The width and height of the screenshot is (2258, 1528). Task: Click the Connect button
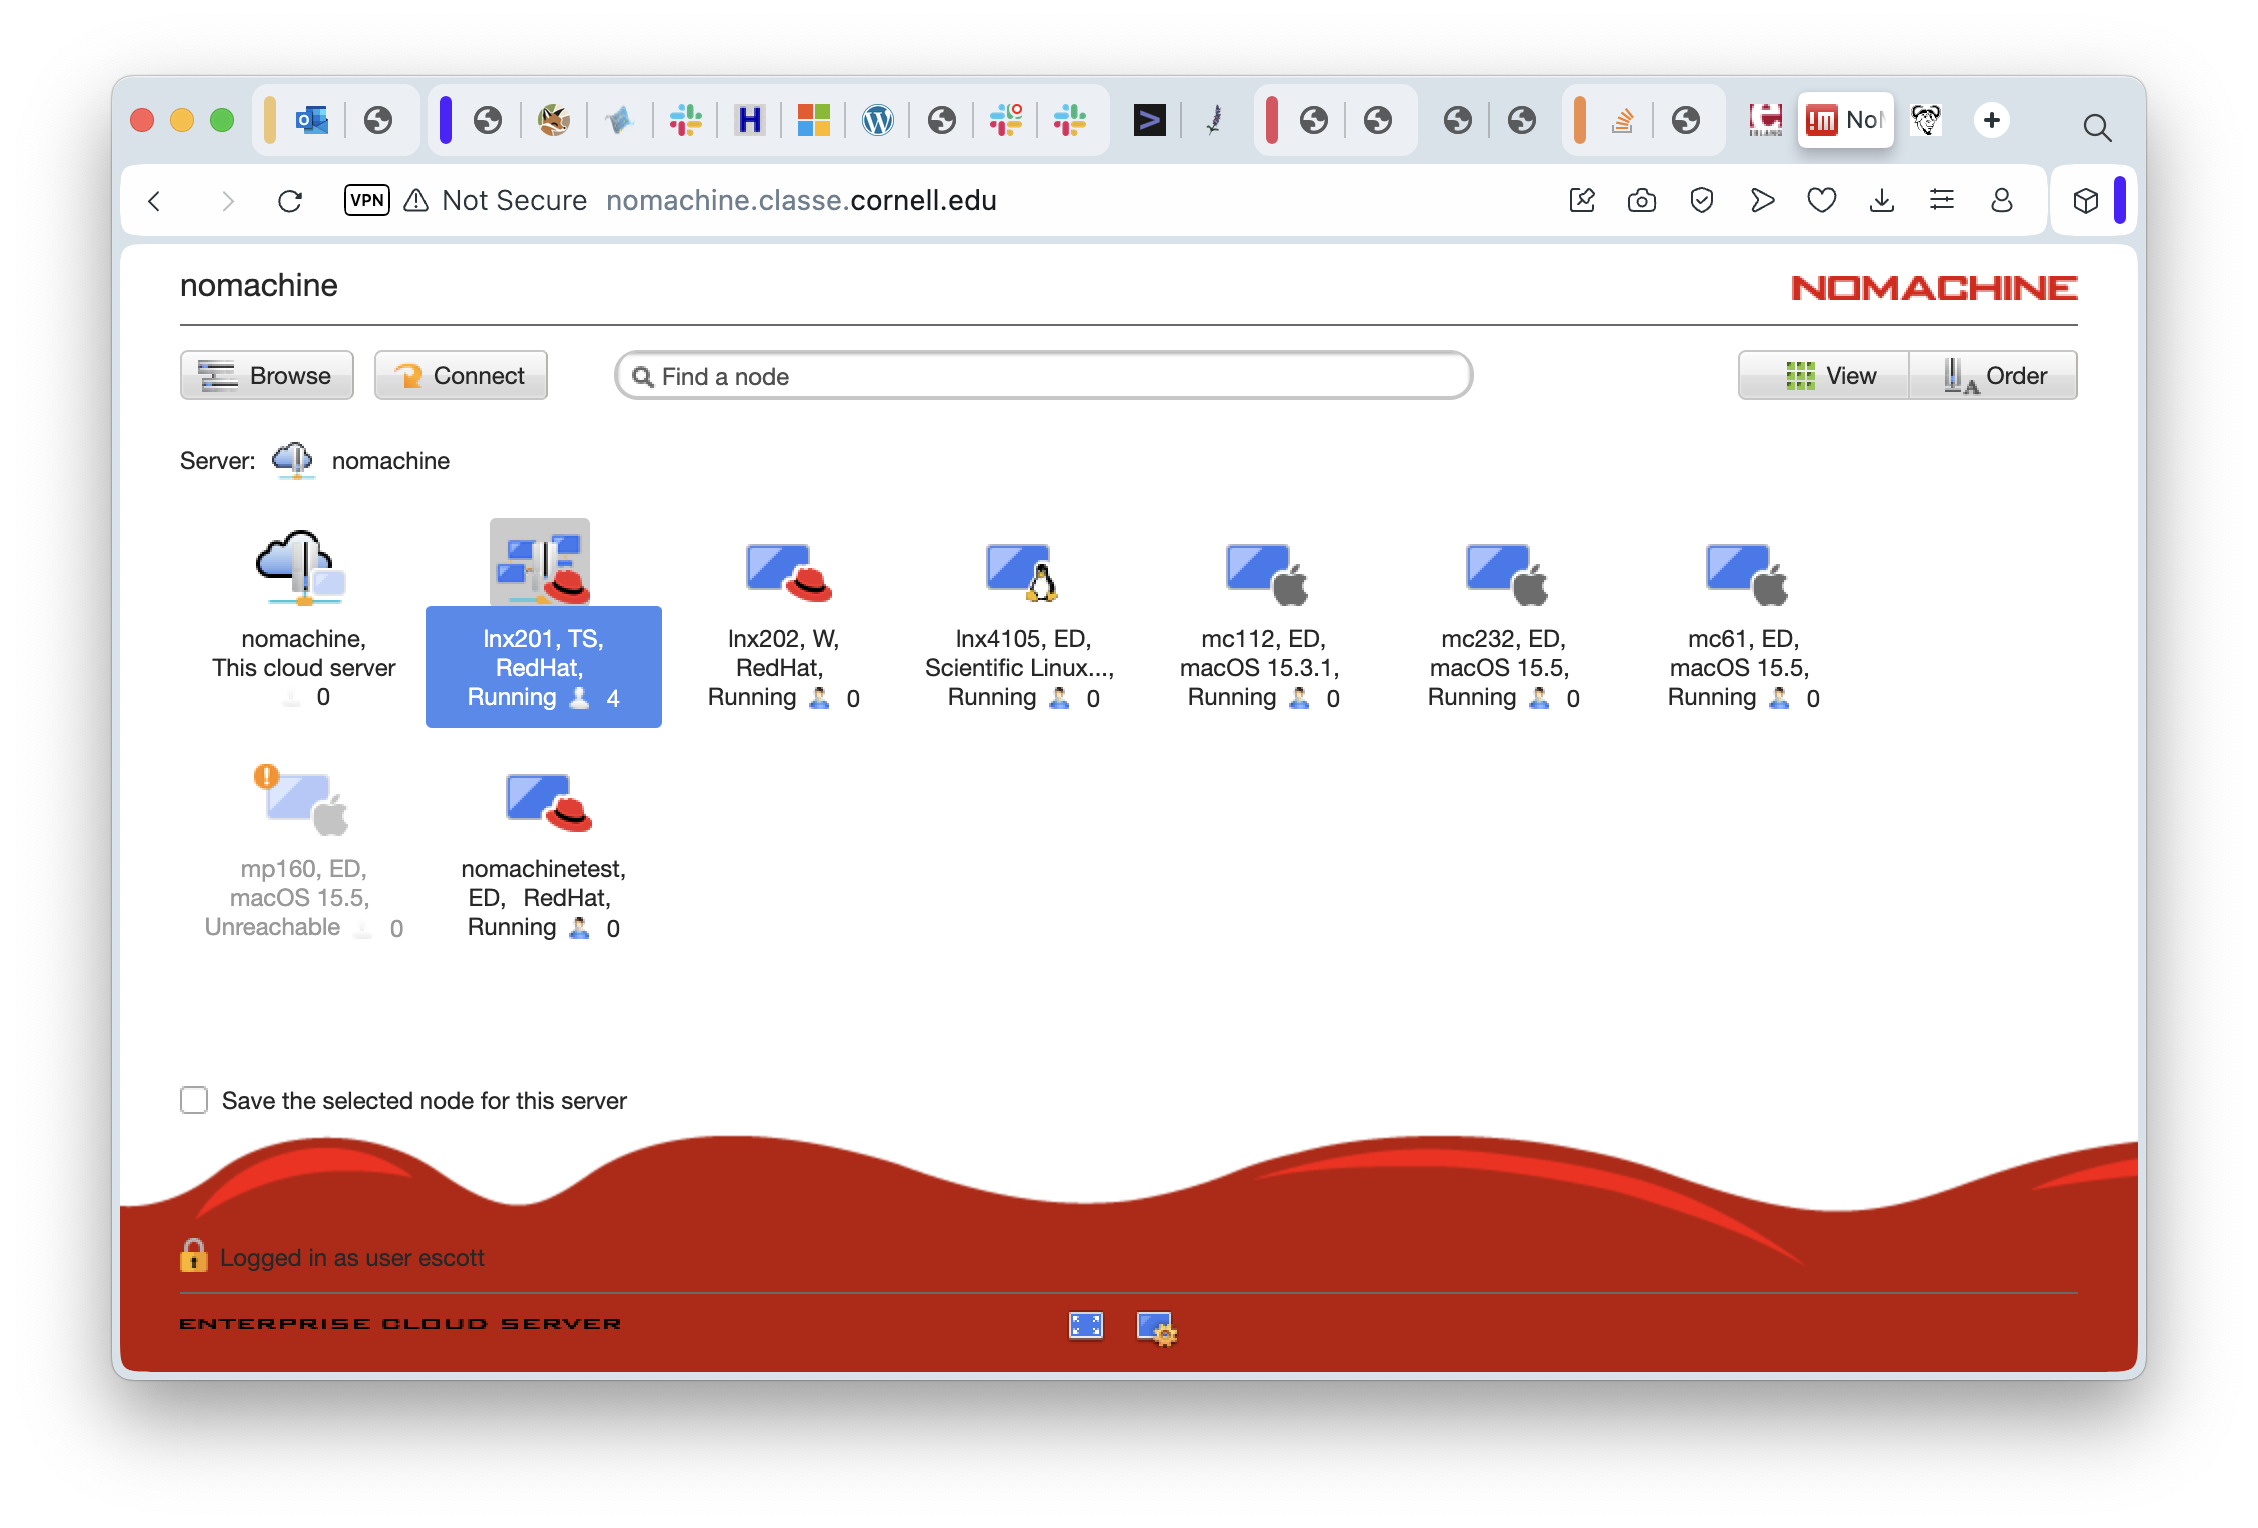pos(460,375)
